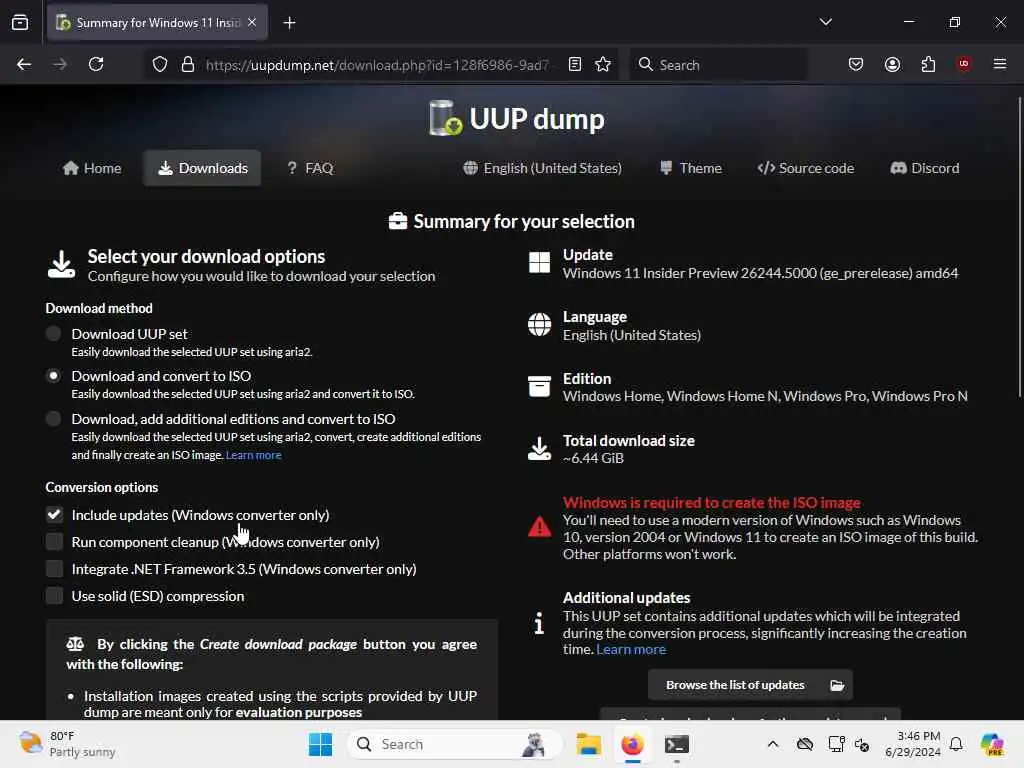
Task: Open the Theme menu
Action: tap(690, 168)
